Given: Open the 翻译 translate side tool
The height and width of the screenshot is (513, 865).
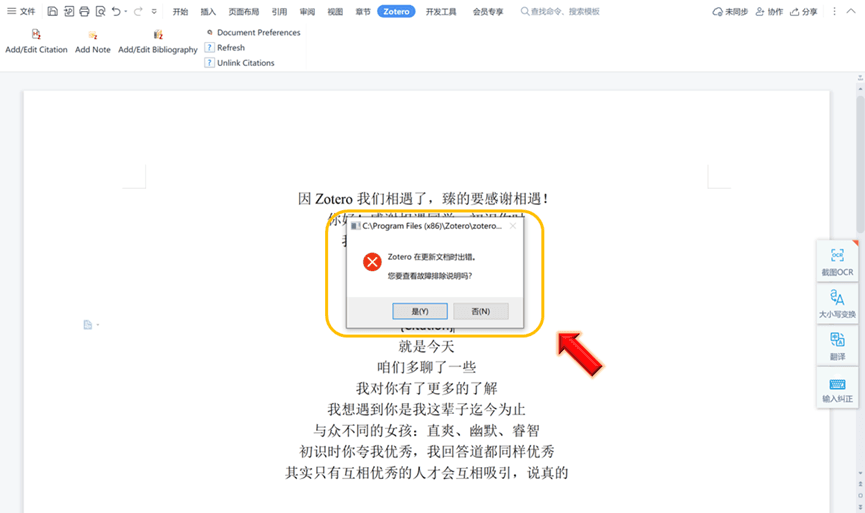Looking at the screenshot, I should pos(837,346).
